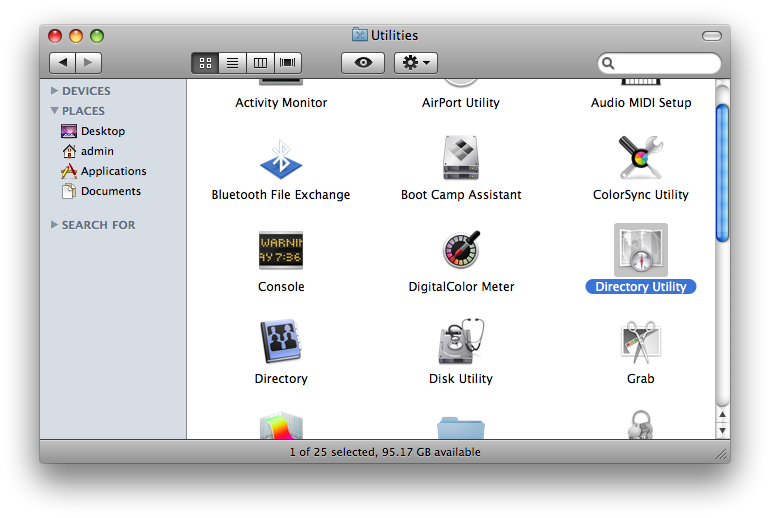Select the Directory address book icon
Screen dimensions: 770x518
pyautogui.click(x=281, y=342)
